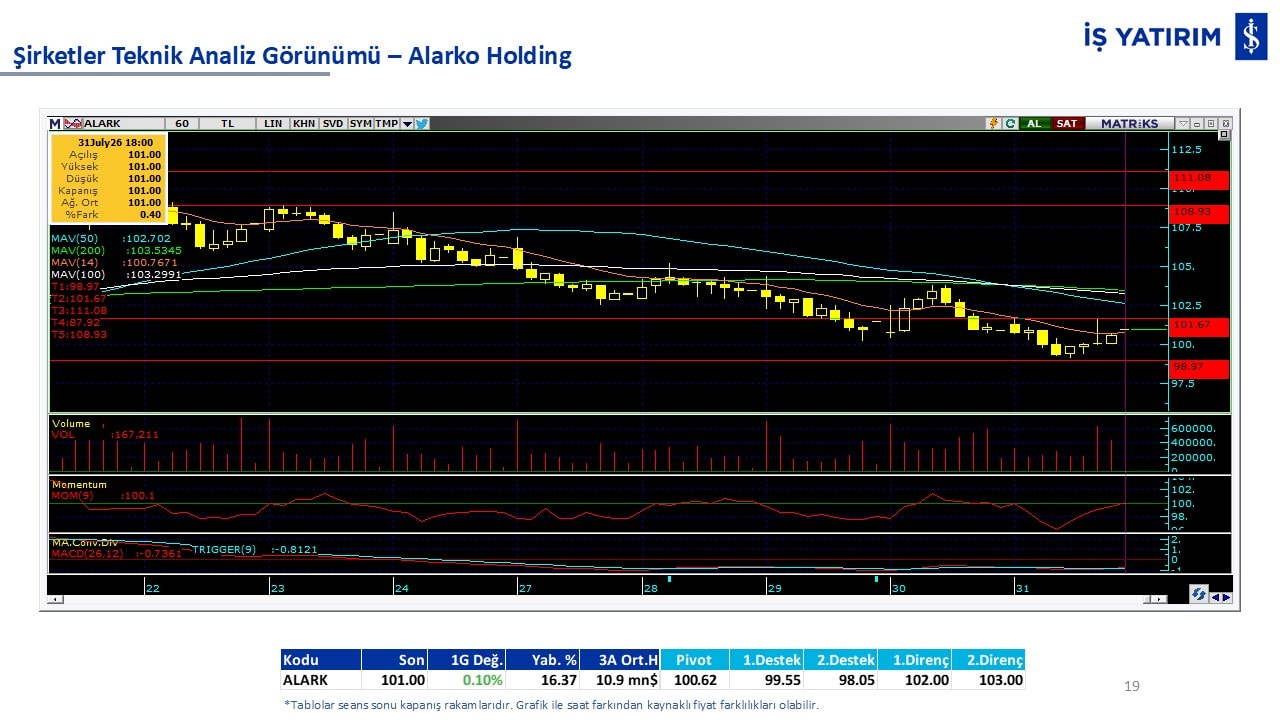Click the Kodu column header

point(321,660)
